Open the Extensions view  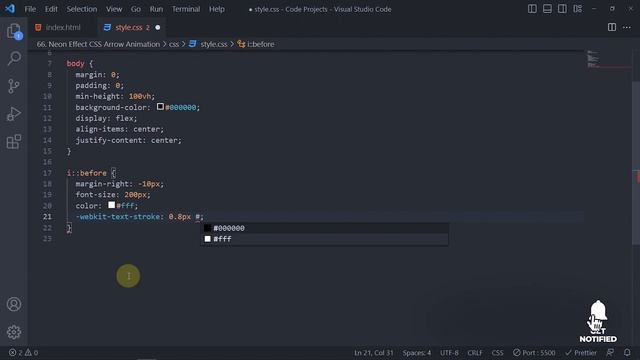(14, 142)
